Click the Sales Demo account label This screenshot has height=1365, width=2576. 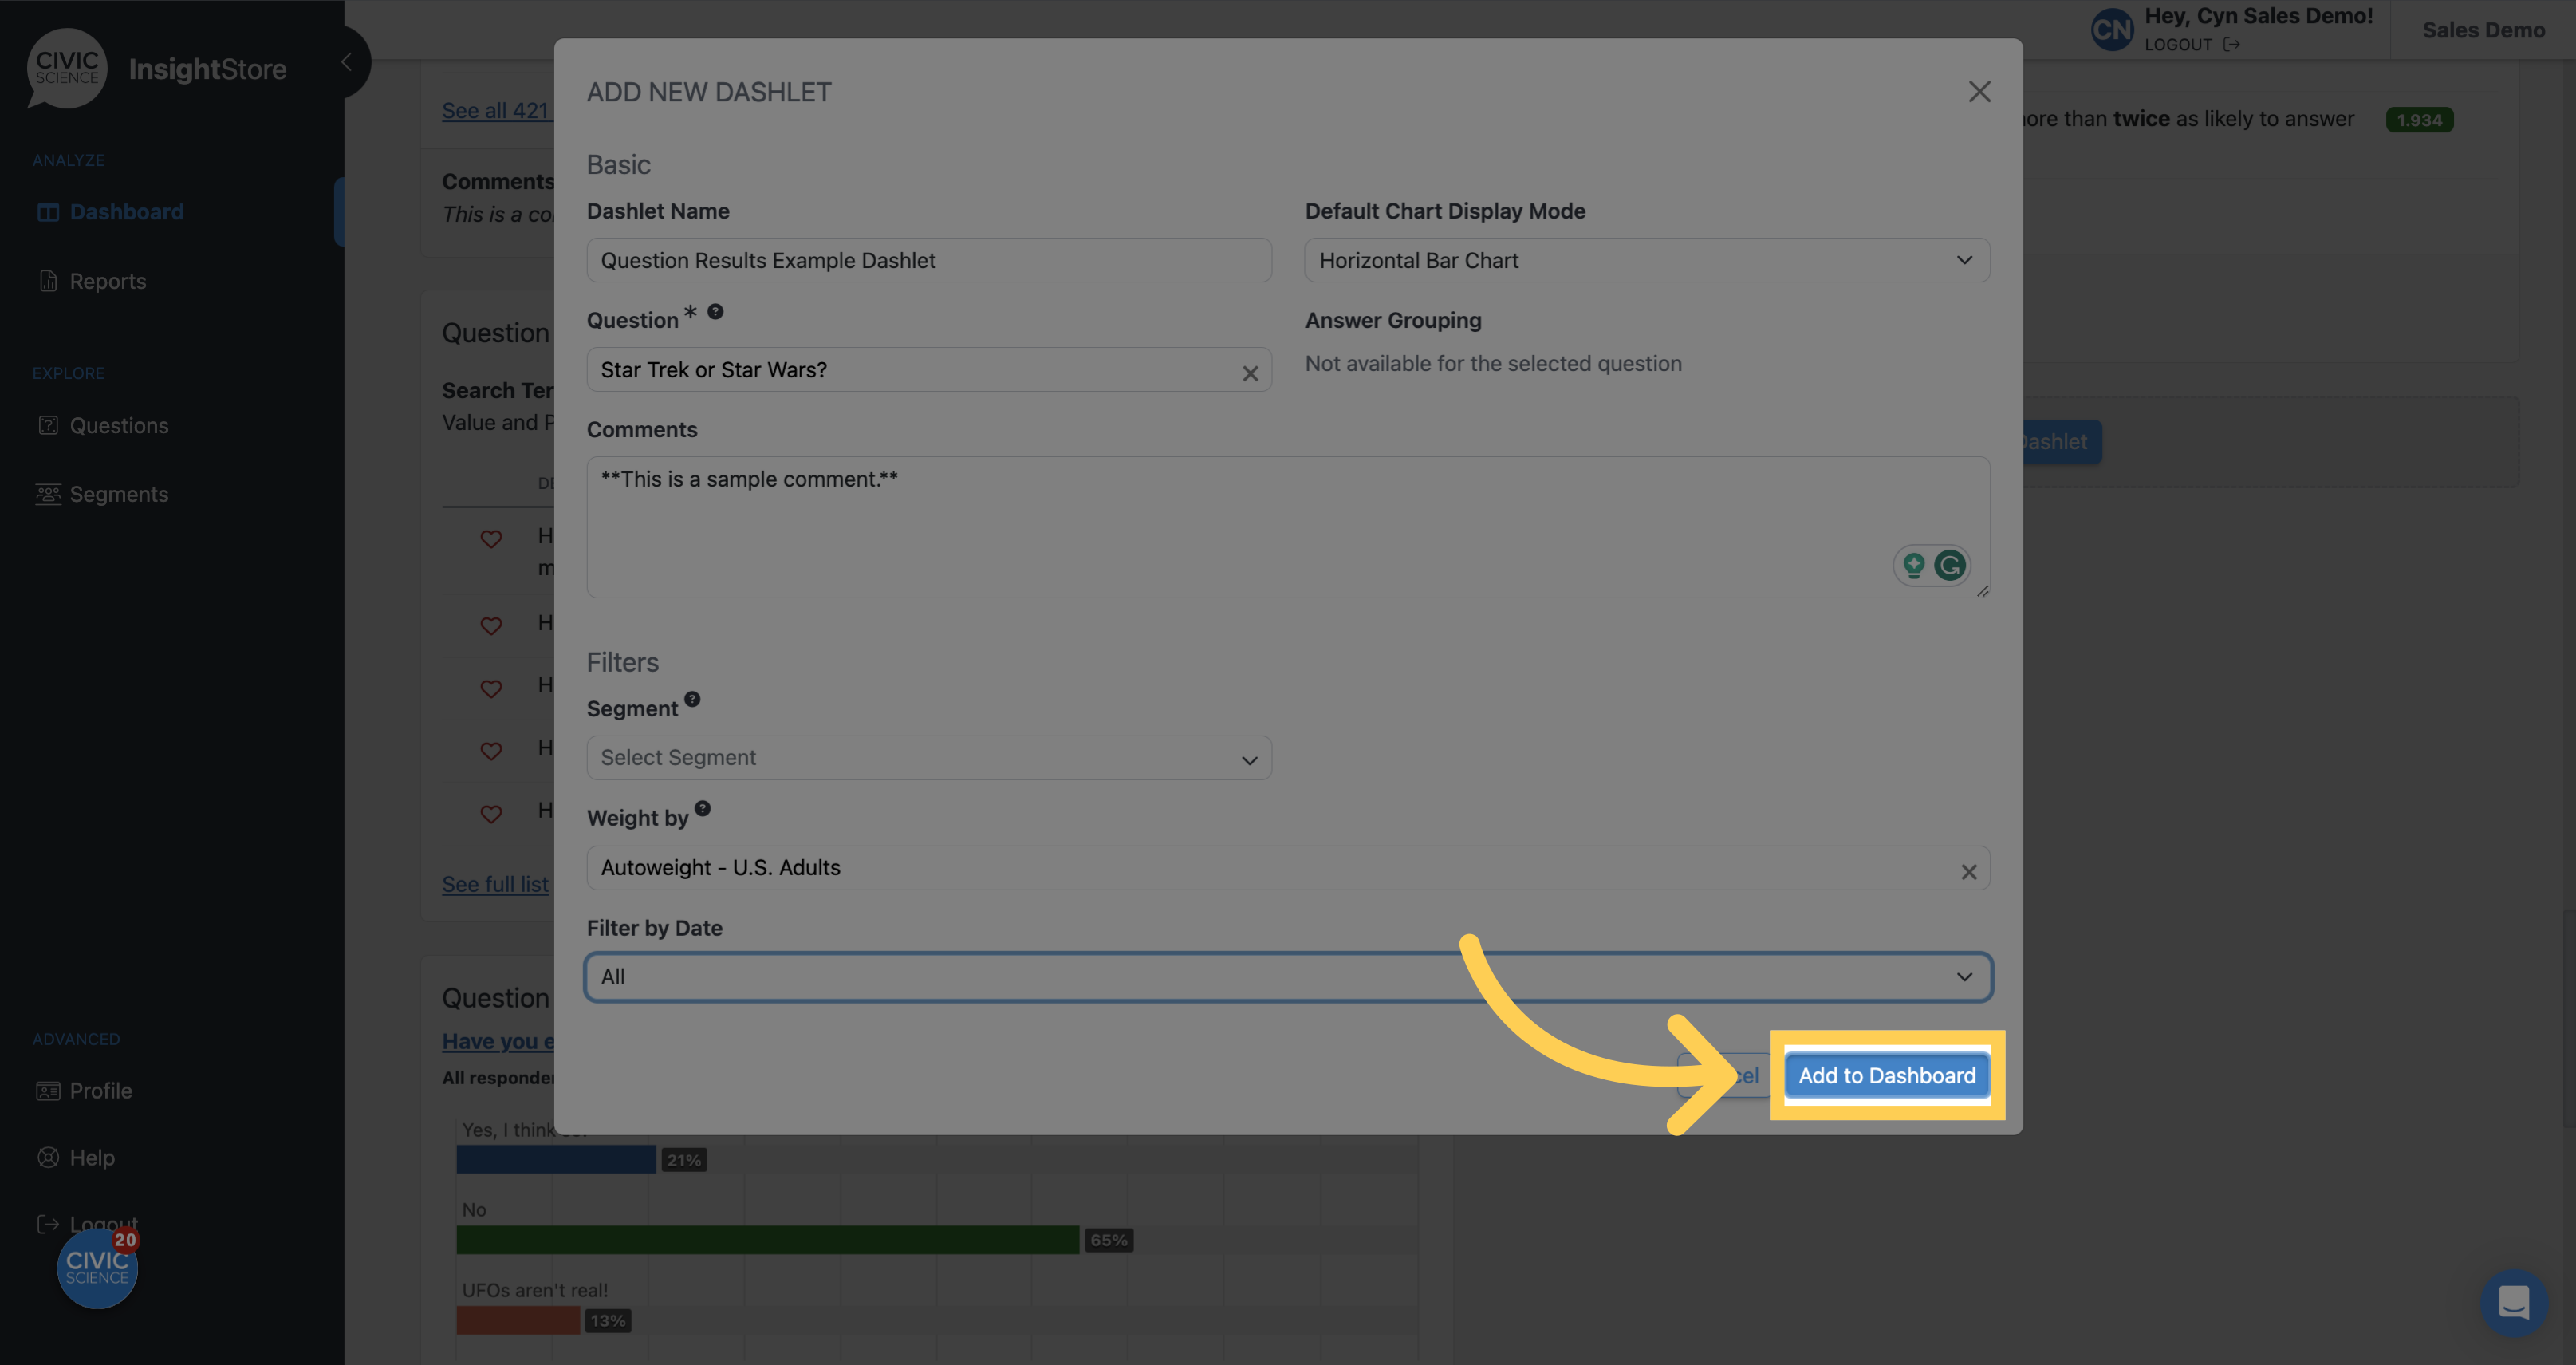(x=2483, y=30)
